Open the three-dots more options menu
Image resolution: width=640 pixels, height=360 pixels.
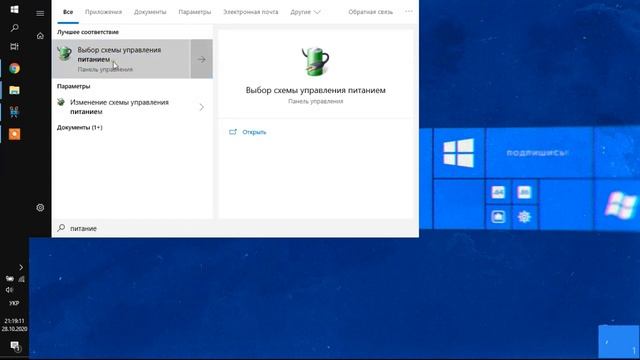409,12
